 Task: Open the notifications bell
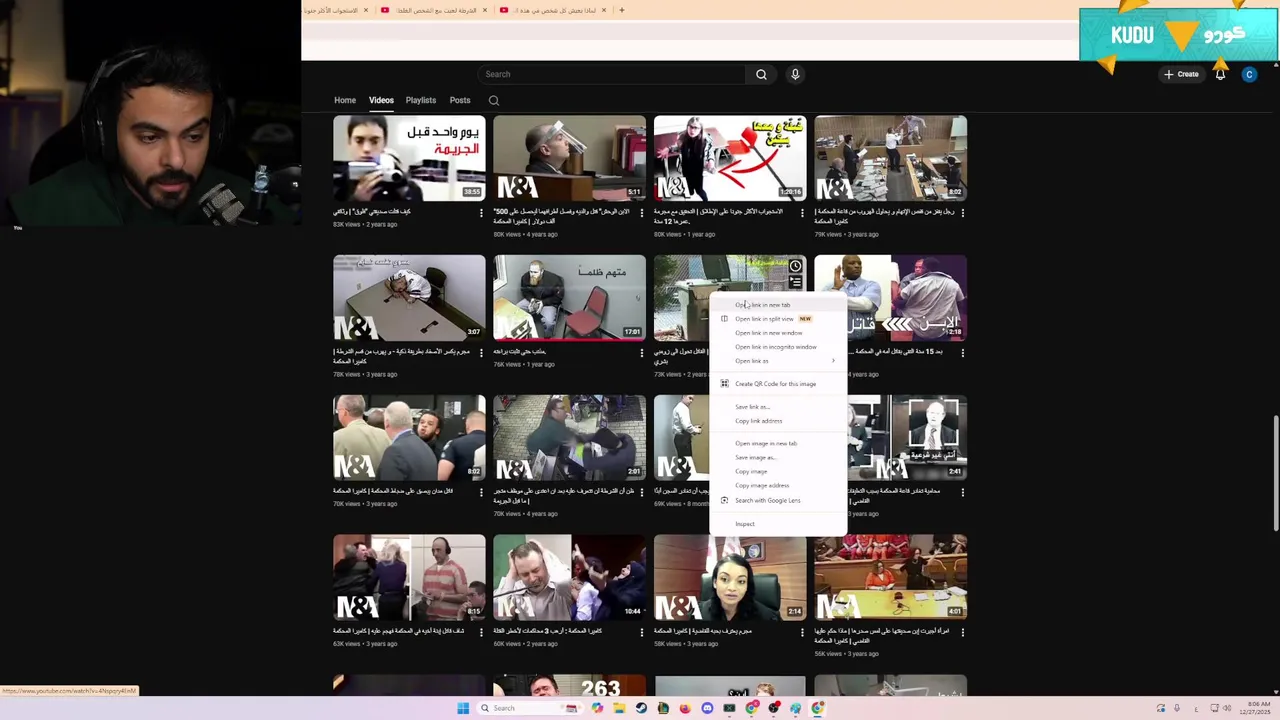point(1220,74)
